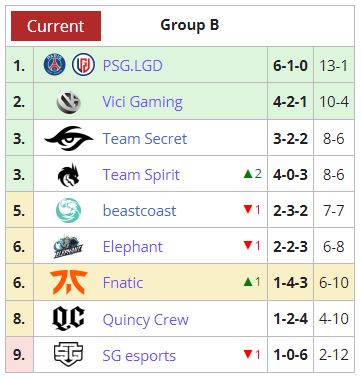Screen dimensions: 361x379
Task: Open the PSG.LGD team link
Action: tap(133, 65)
